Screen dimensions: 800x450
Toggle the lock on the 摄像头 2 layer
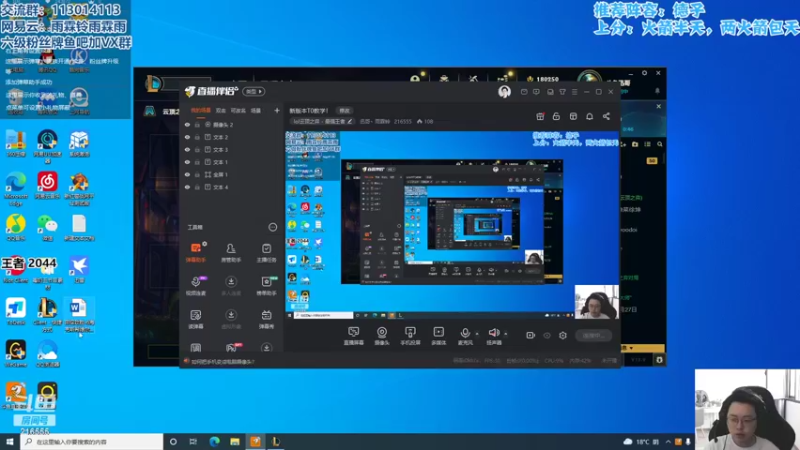point(197,124)
